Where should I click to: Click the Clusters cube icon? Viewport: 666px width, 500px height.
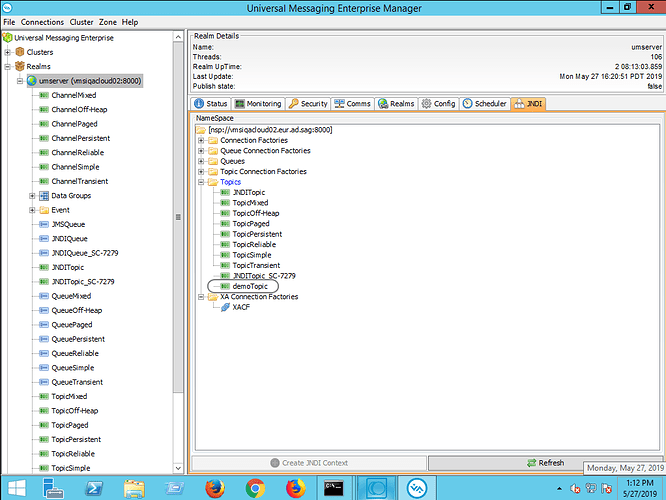(x=20, y=52)
